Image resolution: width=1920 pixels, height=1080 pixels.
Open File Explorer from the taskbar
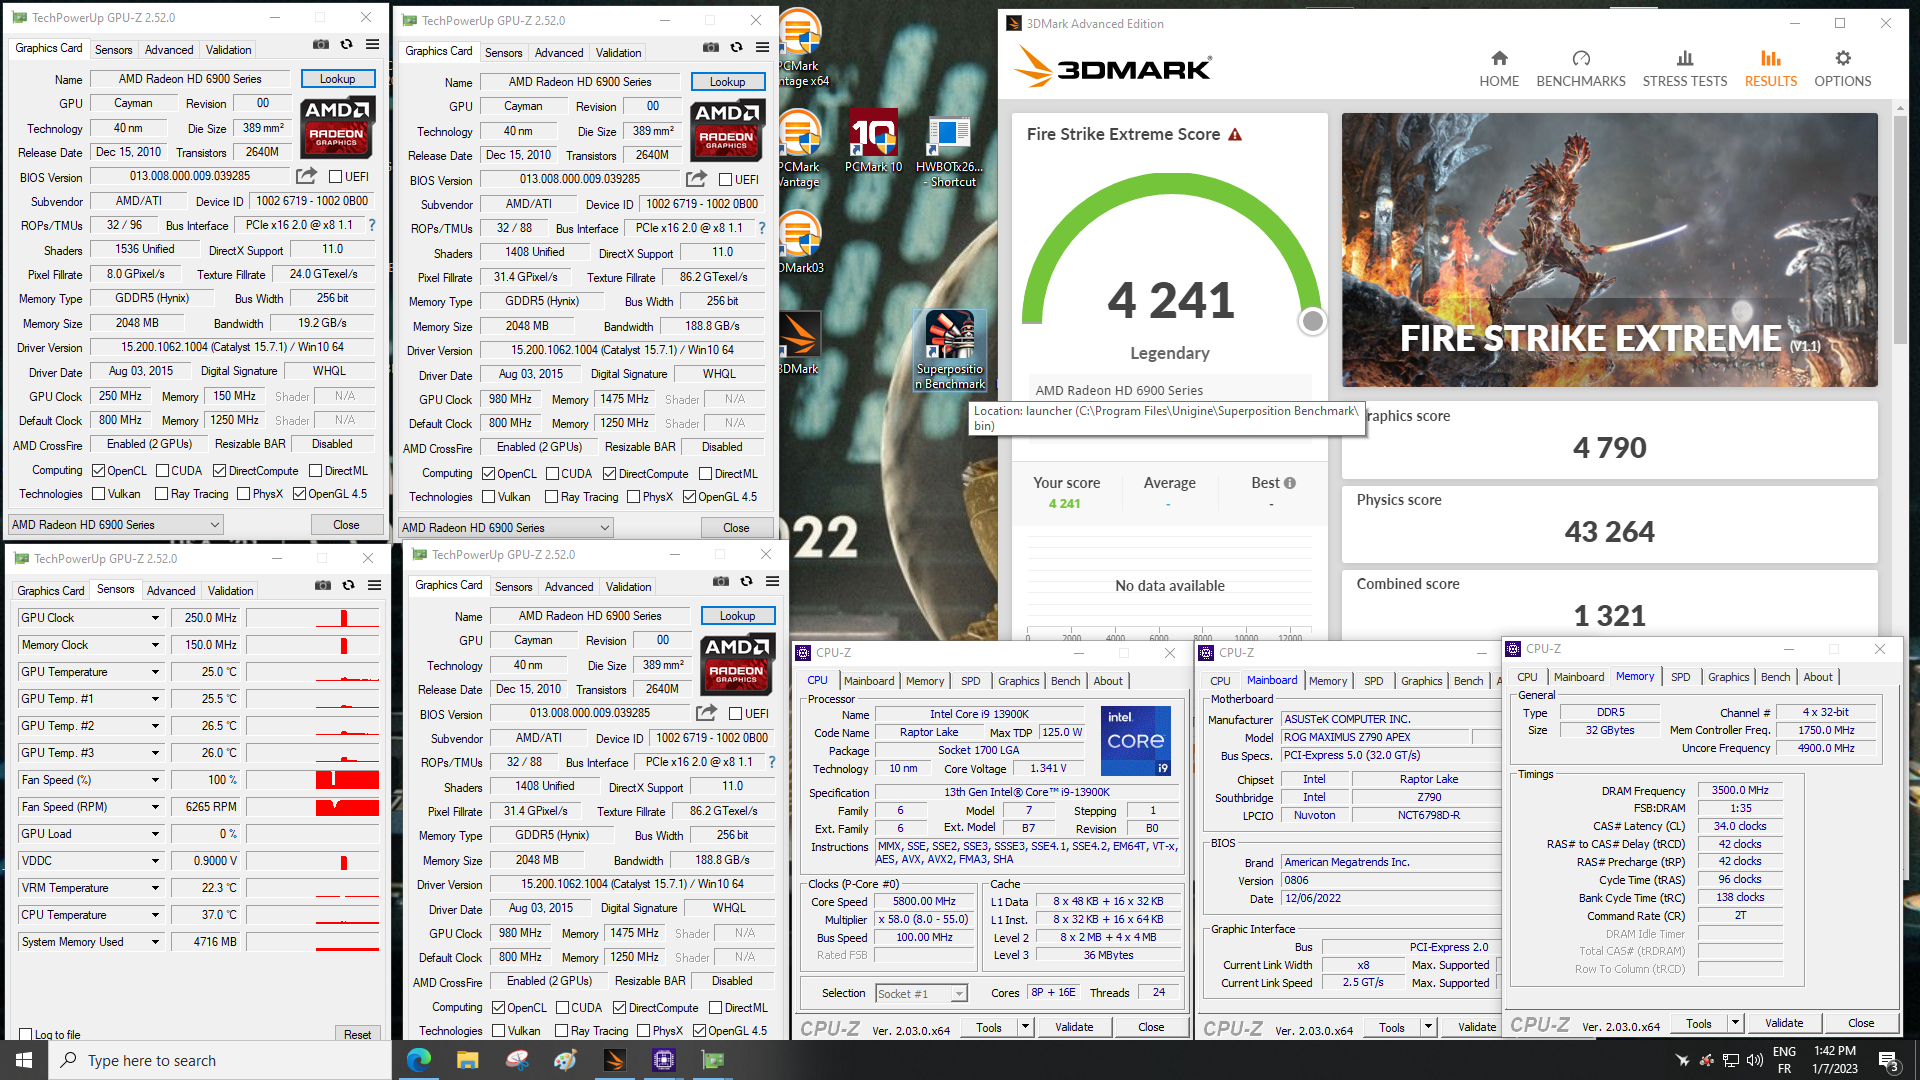click(x=467, y=1060)
